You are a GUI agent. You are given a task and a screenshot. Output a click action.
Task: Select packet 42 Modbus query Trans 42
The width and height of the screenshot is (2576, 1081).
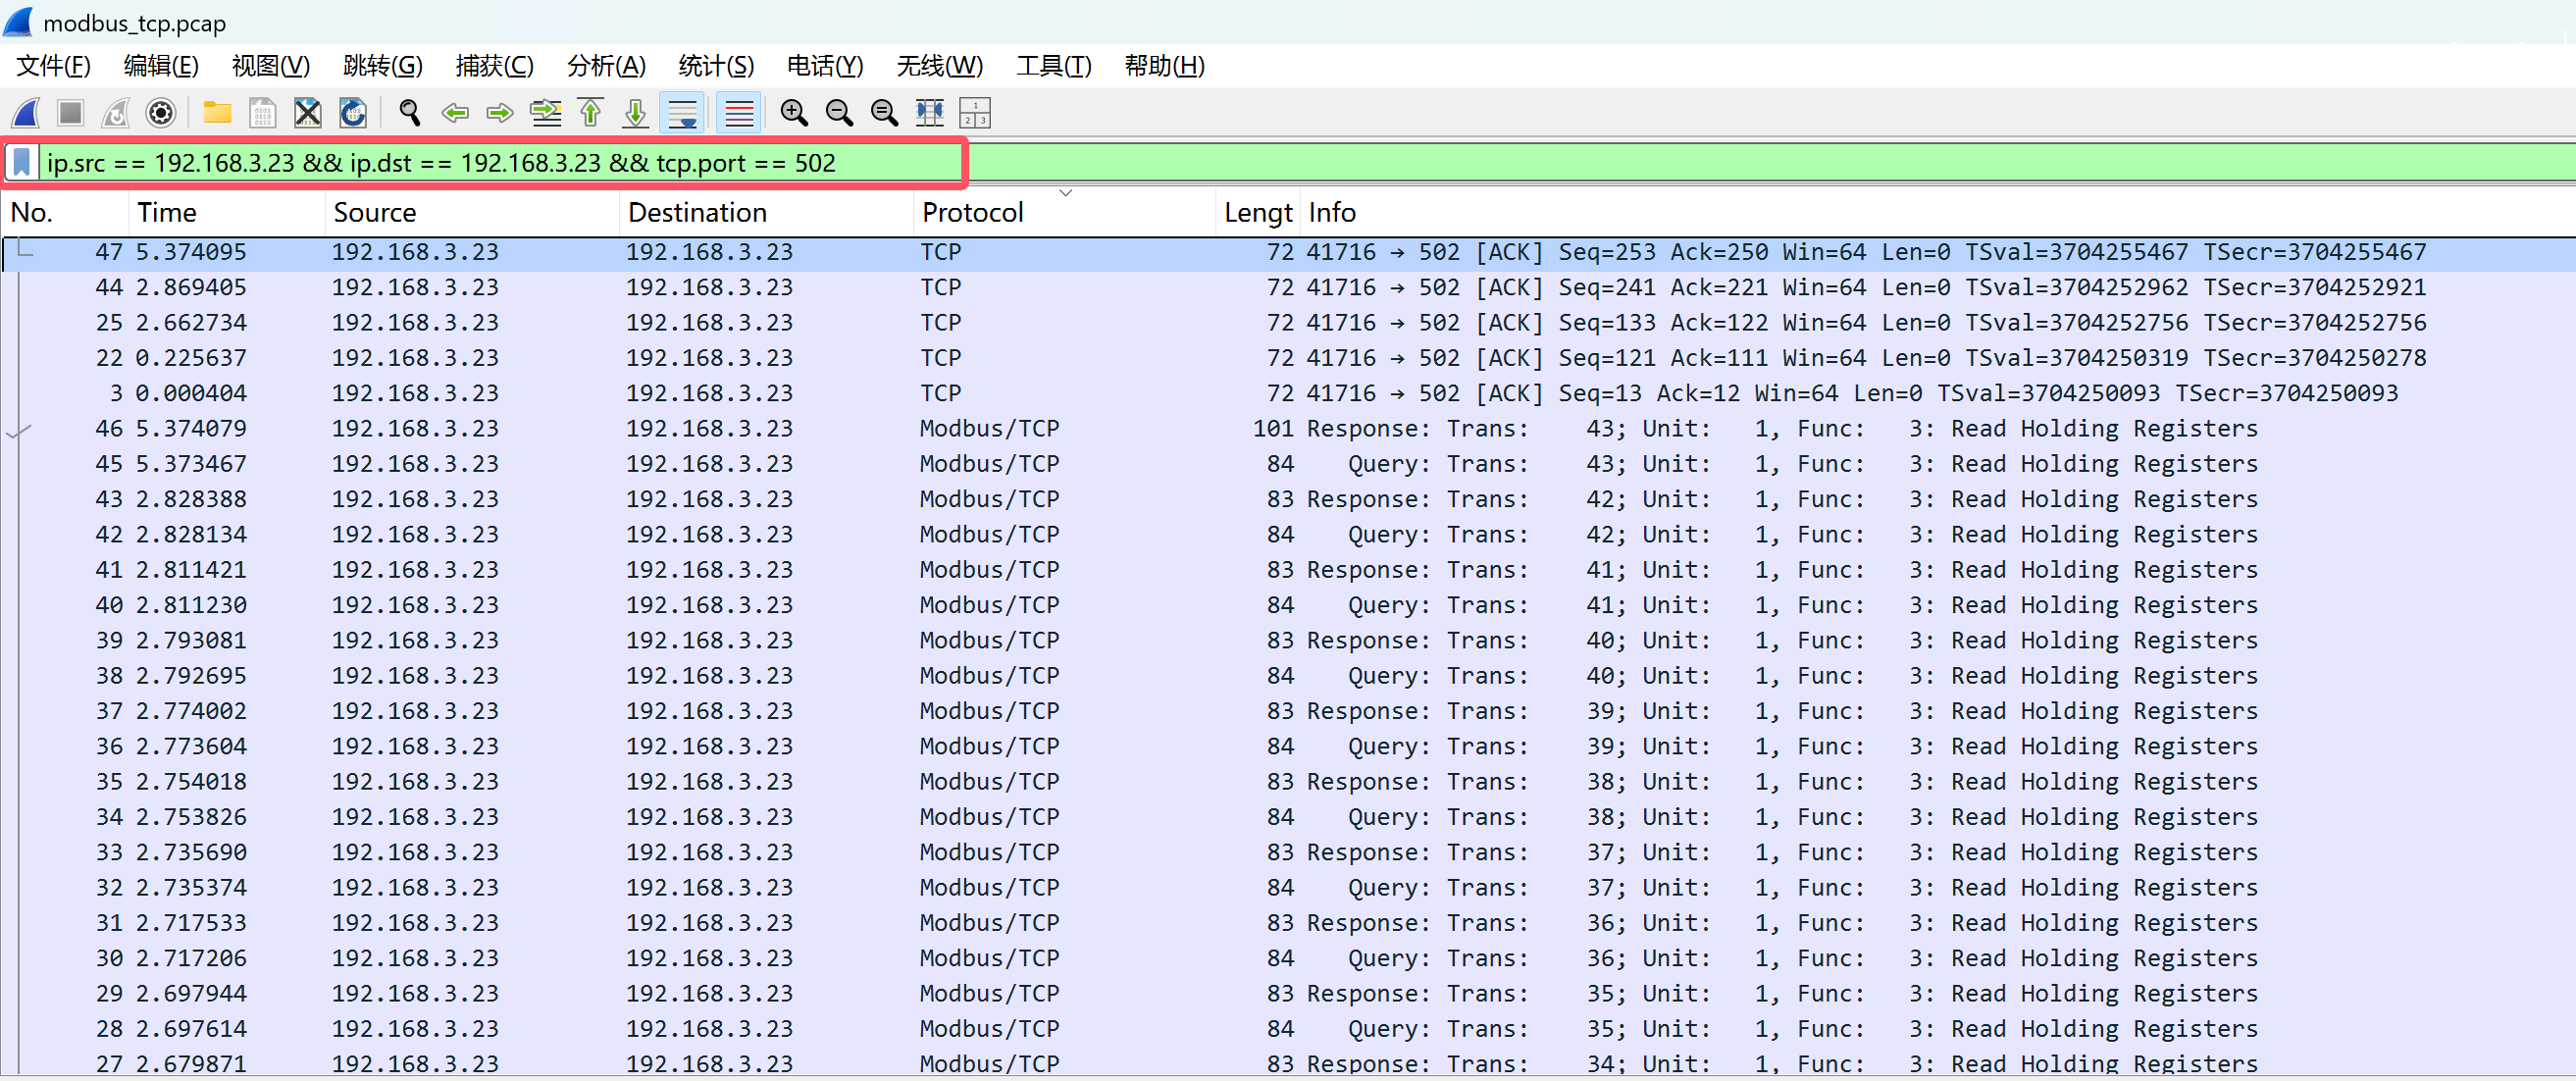point(1288,535)
